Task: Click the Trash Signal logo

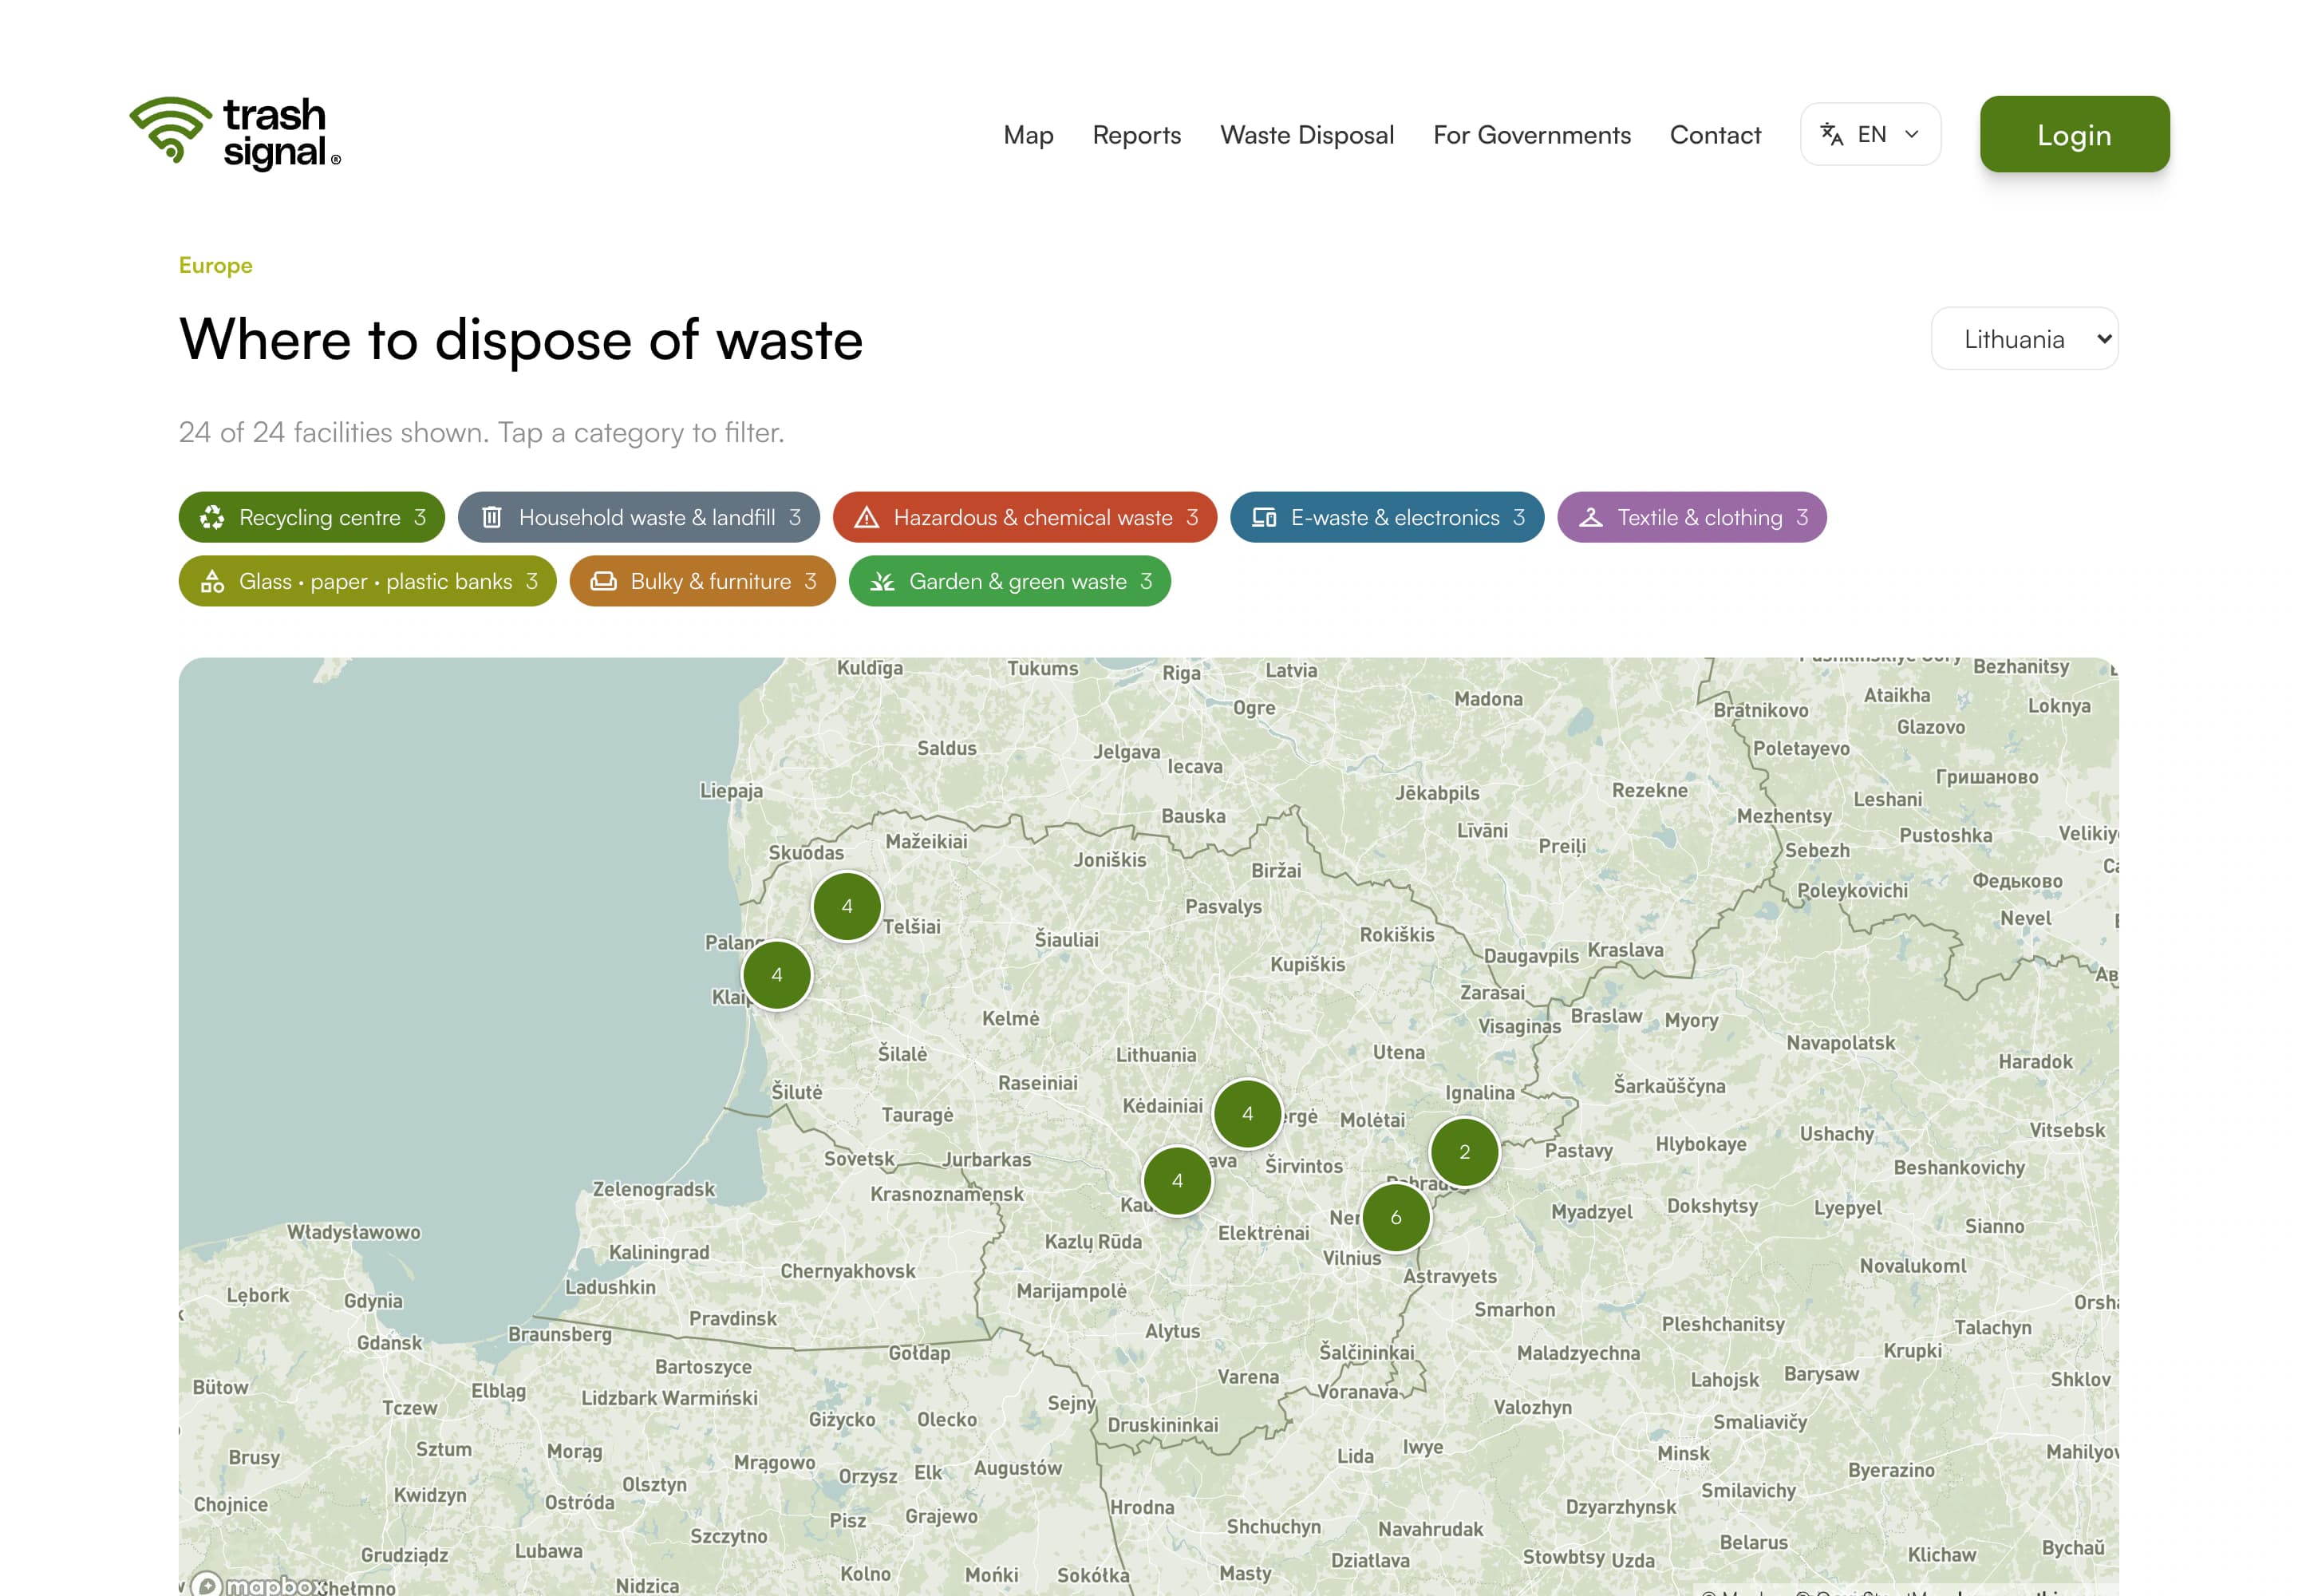Action: point(235,133)
